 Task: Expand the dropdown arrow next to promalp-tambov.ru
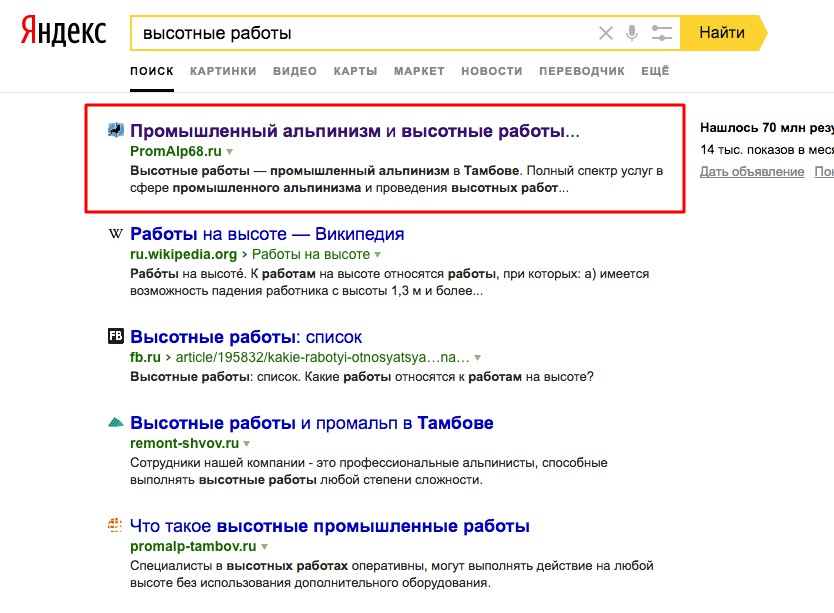pos(264,546)
